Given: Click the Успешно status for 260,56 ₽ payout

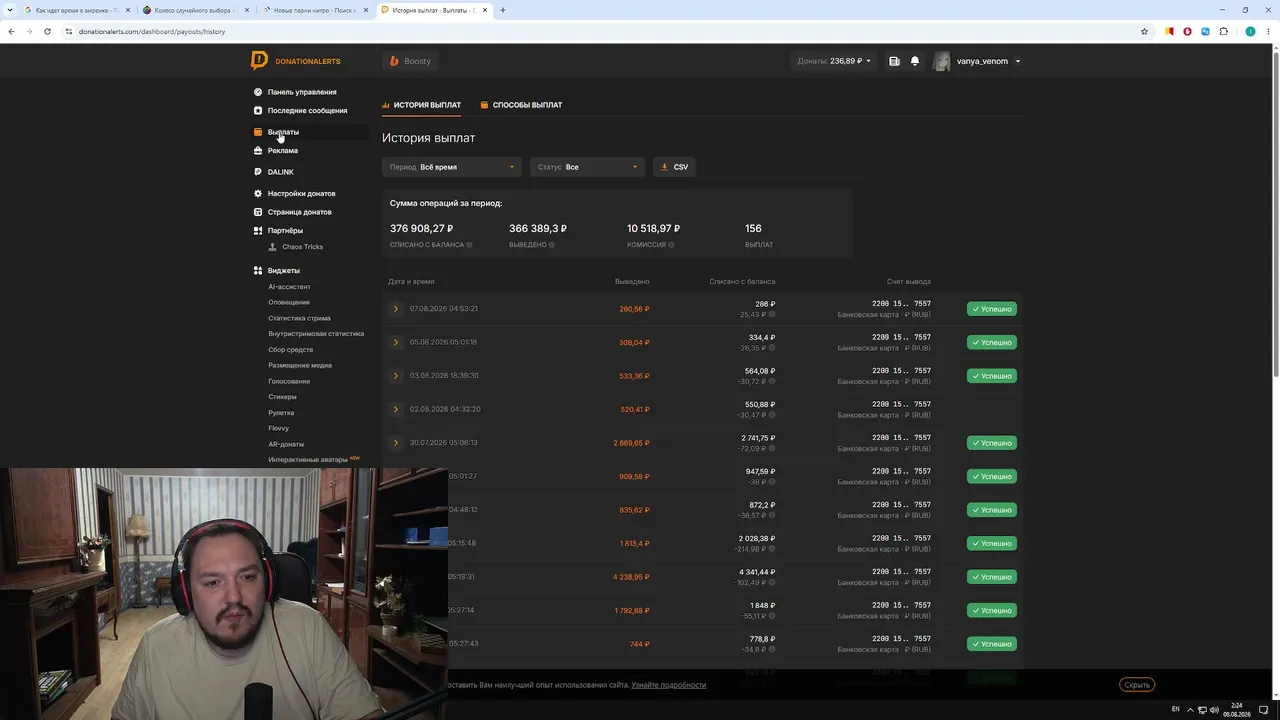Looking at the screenshot, I should [x=991, y=309].
